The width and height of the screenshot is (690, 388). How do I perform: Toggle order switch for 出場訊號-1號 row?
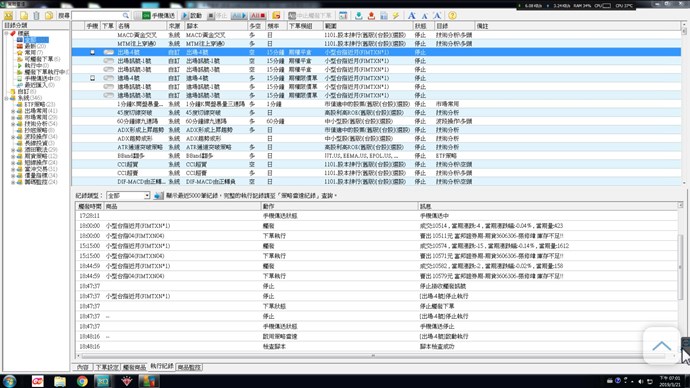(108, 61)
